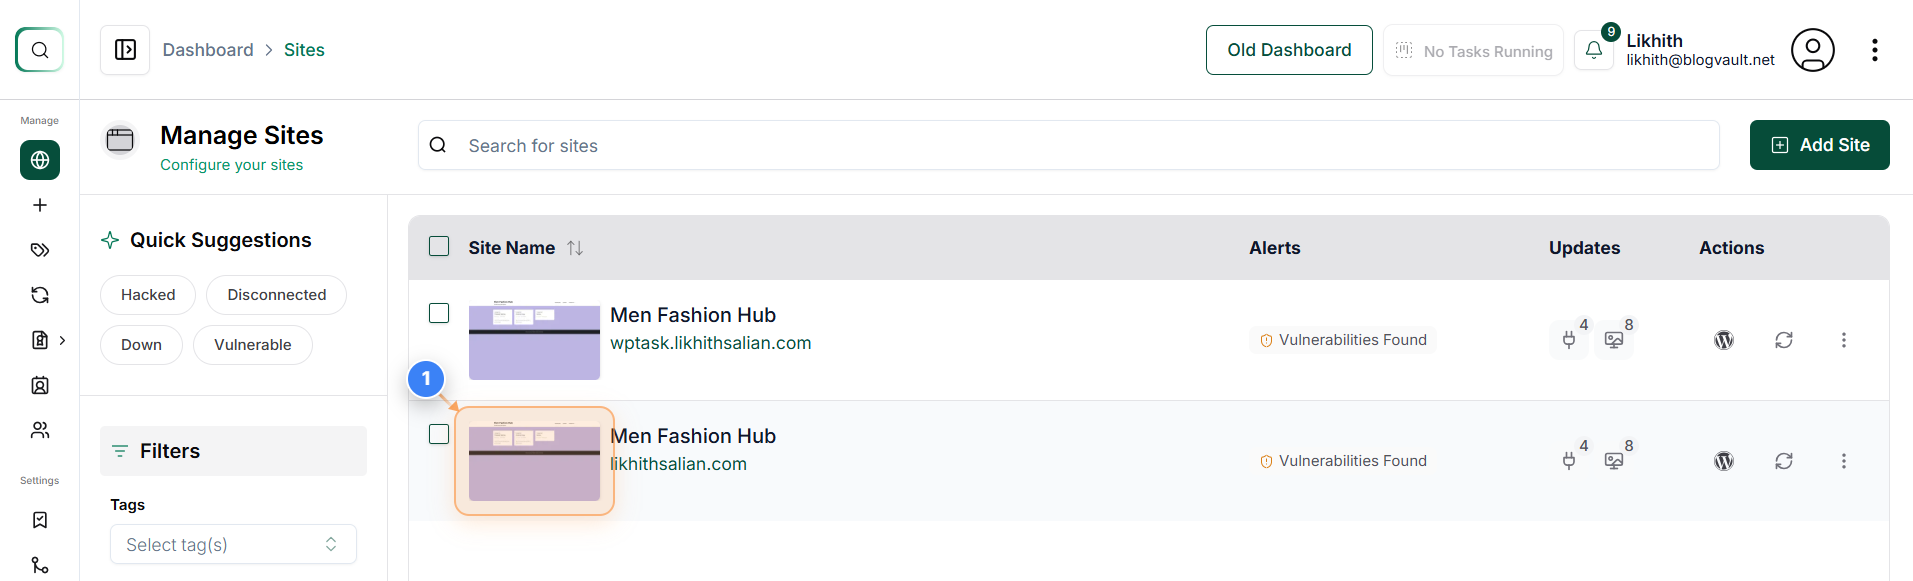The height and width of the screenshot is (581, 1913).
Task: Click the search magnifier icon in sidebar top
Action: [x=40, y=50]
